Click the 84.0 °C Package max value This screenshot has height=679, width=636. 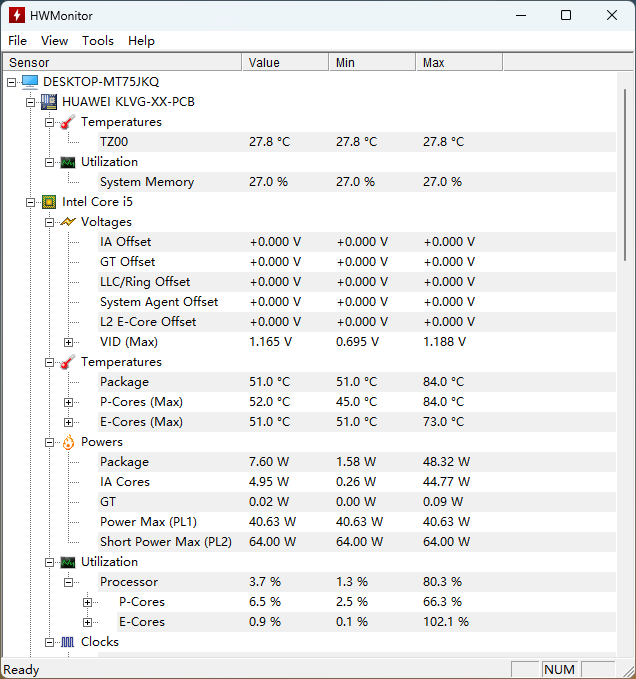(443, 382)
